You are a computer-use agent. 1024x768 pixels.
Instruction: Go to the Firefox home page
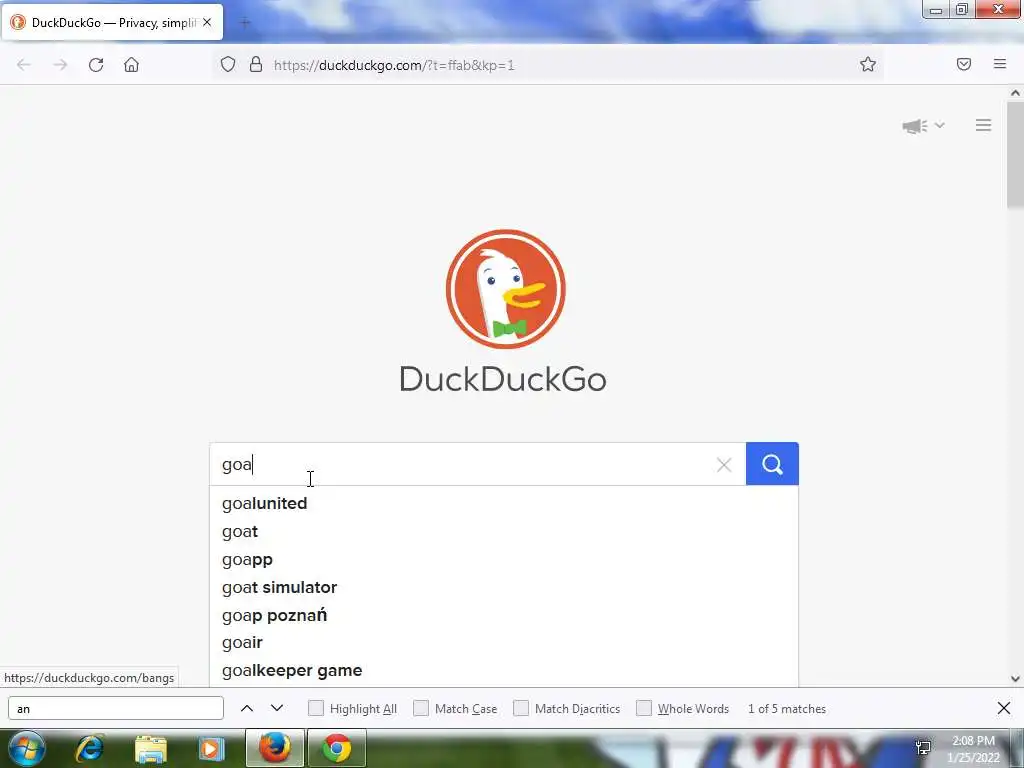(x=131, y=65)
